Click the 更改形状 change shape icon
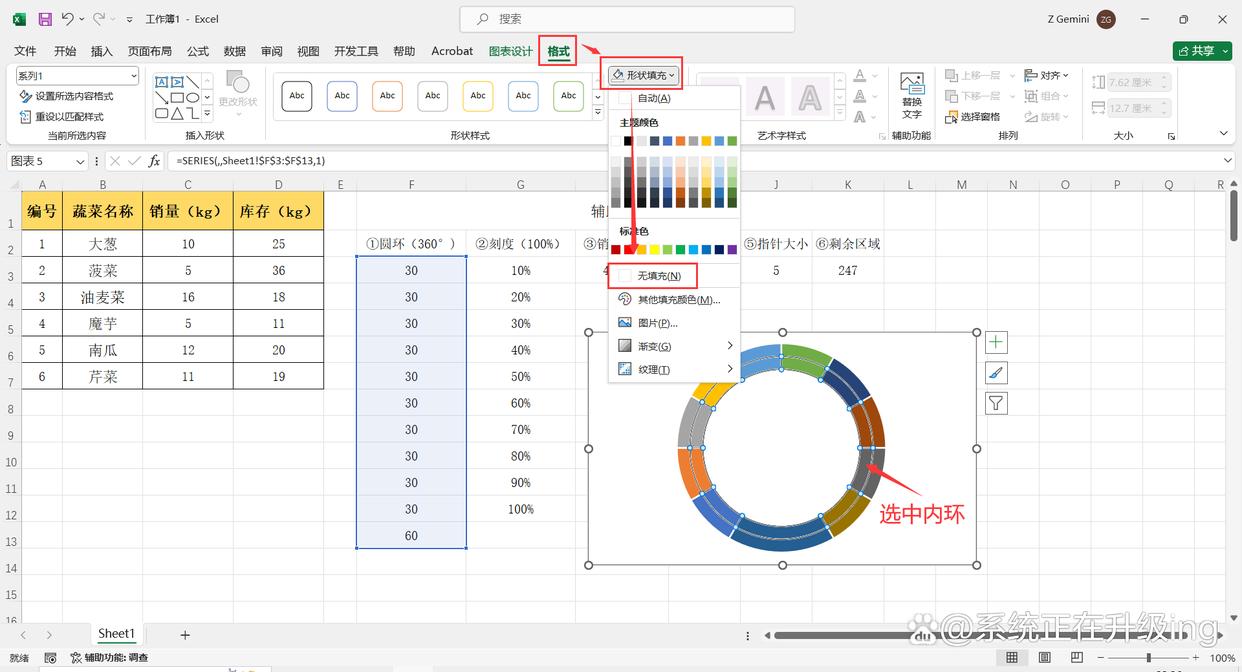This screenshot has height=672, width=1242. click(x=237, y=82)
